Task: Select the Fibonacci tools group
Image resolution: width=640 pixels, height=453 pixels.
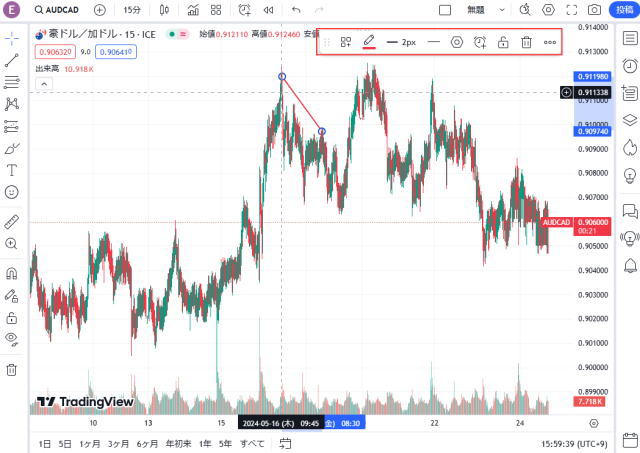Action: pos(12,82)
